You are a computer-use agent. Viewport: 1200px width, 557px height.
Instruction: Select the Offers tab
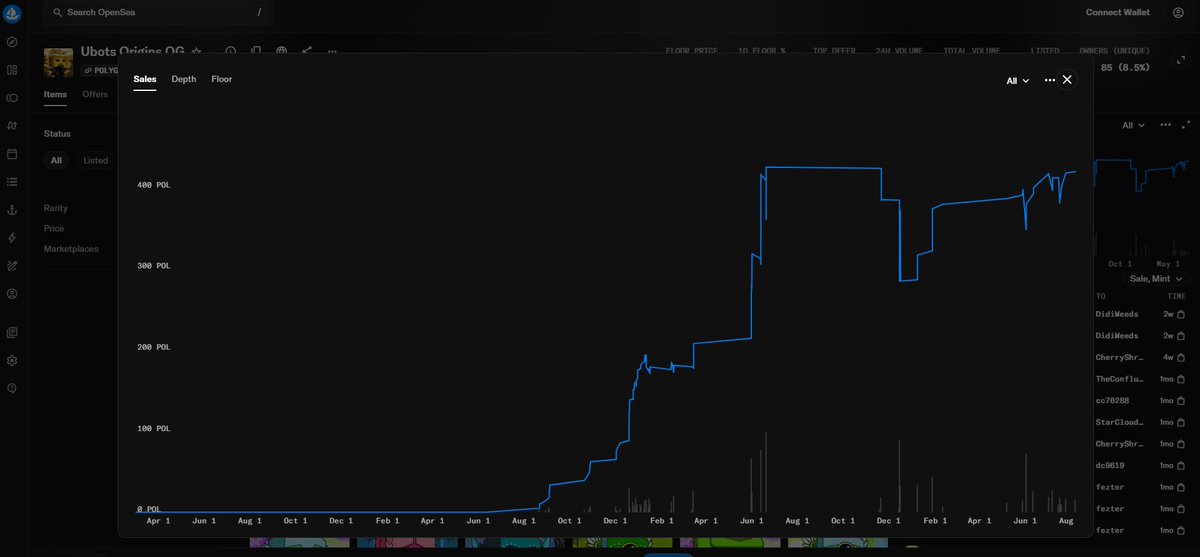click(x=95, y=94)
